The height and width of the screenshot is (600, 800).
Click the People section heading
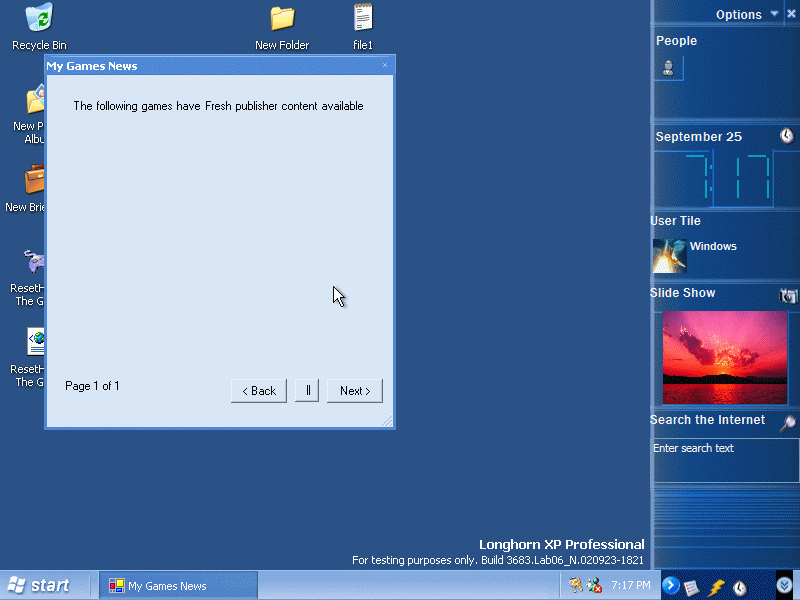coord(677,41)
